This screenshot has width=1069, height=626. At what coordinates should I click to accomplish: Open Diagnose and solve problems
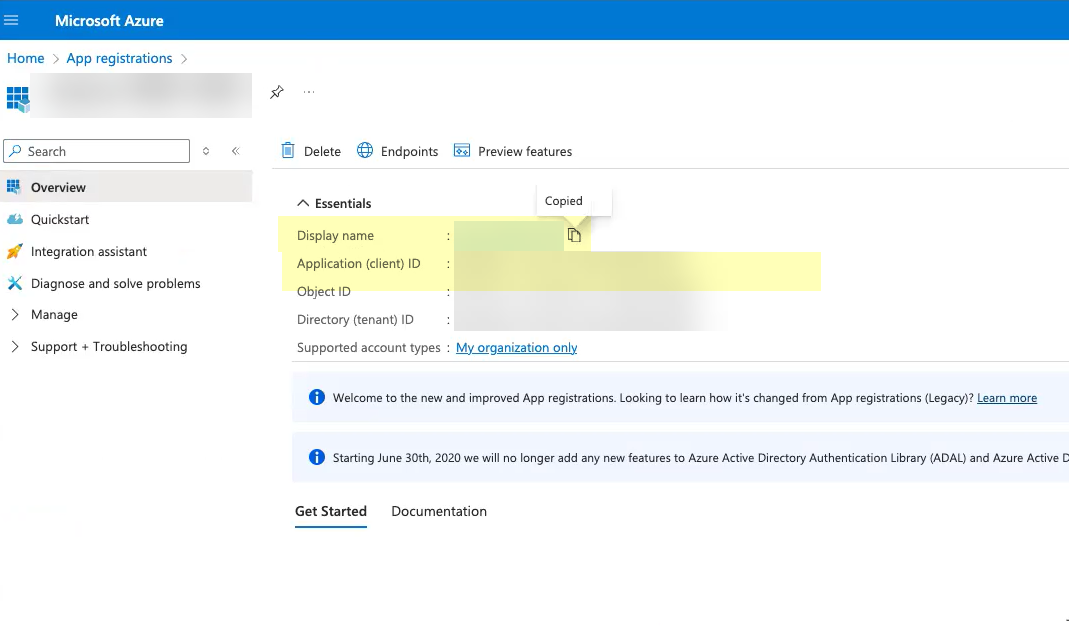pos(115,283)
